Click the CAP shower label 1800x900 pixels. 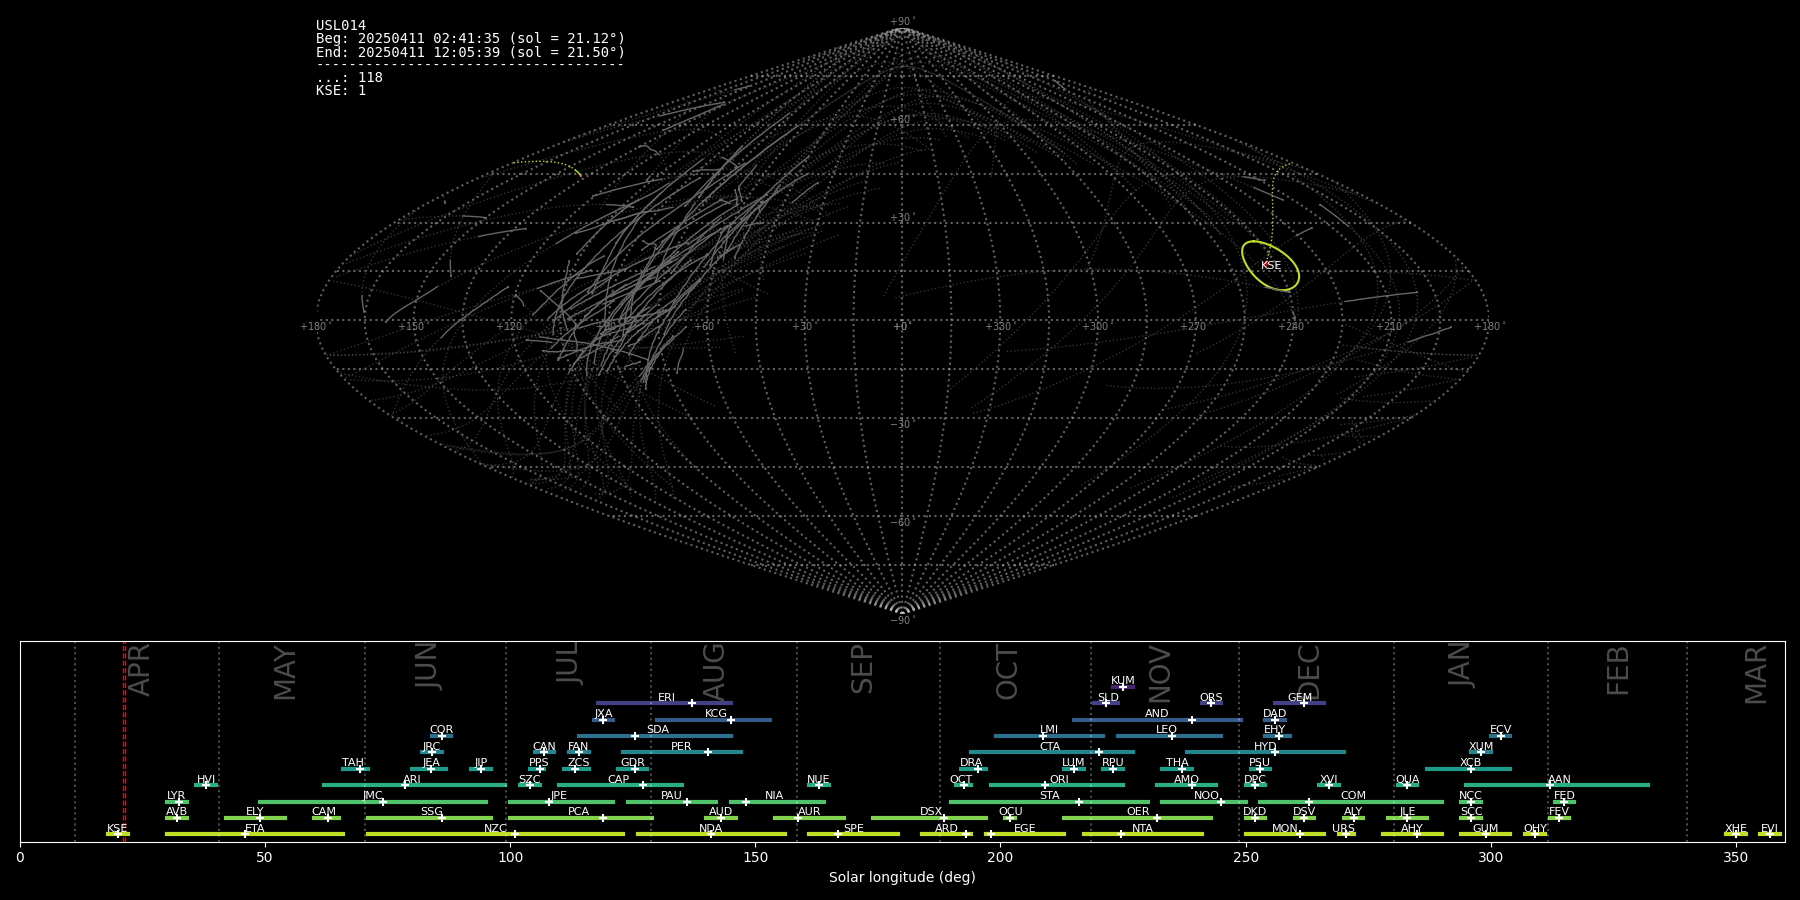619,779
